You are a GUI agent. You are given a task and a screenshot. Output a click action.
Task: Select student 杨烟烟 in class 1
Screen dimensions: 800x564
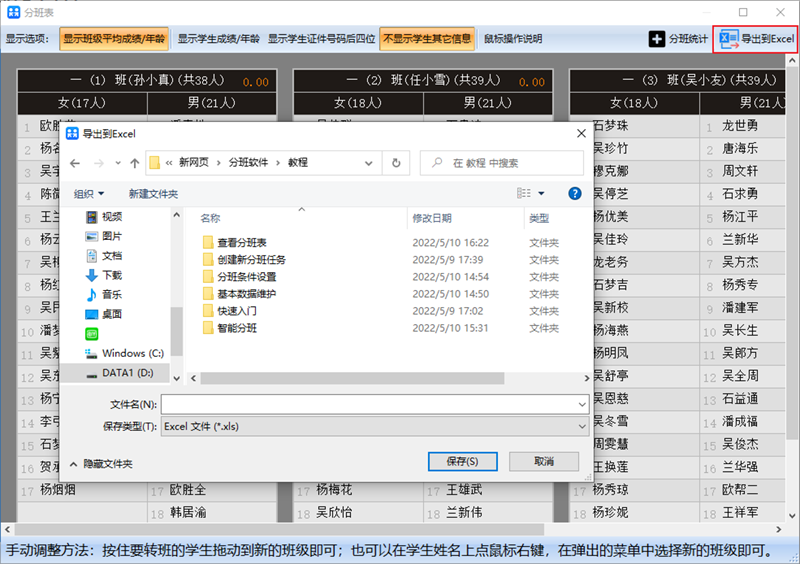tap(58, 490)
